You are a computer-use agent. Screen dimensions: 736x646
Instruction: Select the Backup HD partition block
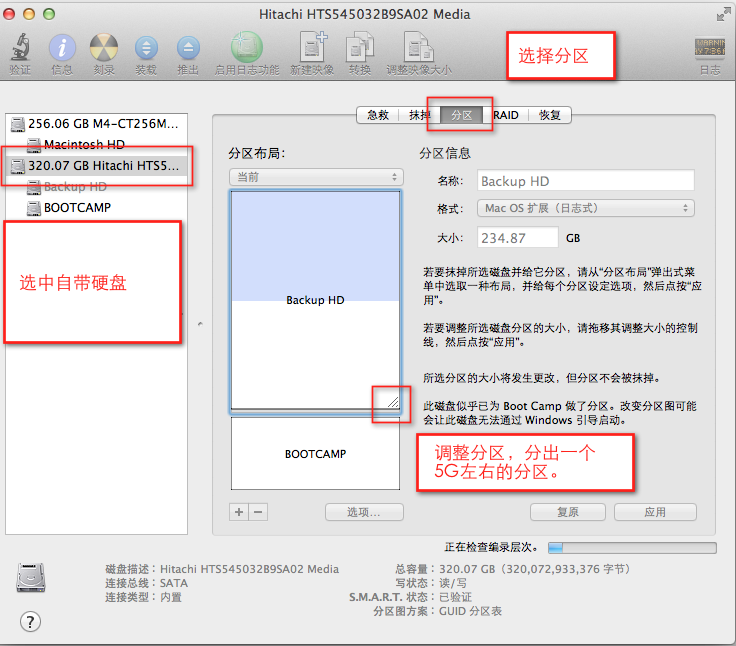click(x=315, y=300)
